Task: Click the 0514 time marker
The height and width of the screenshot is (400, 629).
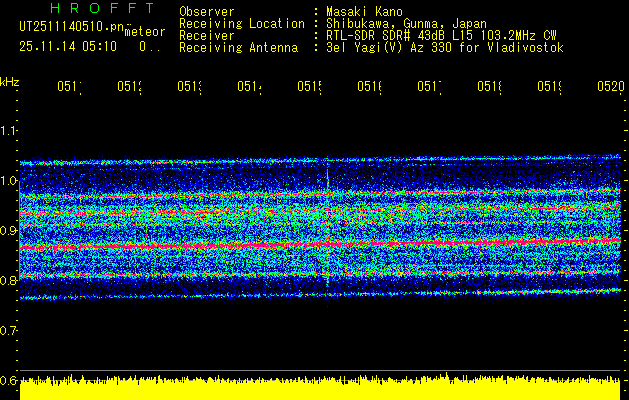Action: [x=250, y=86]
